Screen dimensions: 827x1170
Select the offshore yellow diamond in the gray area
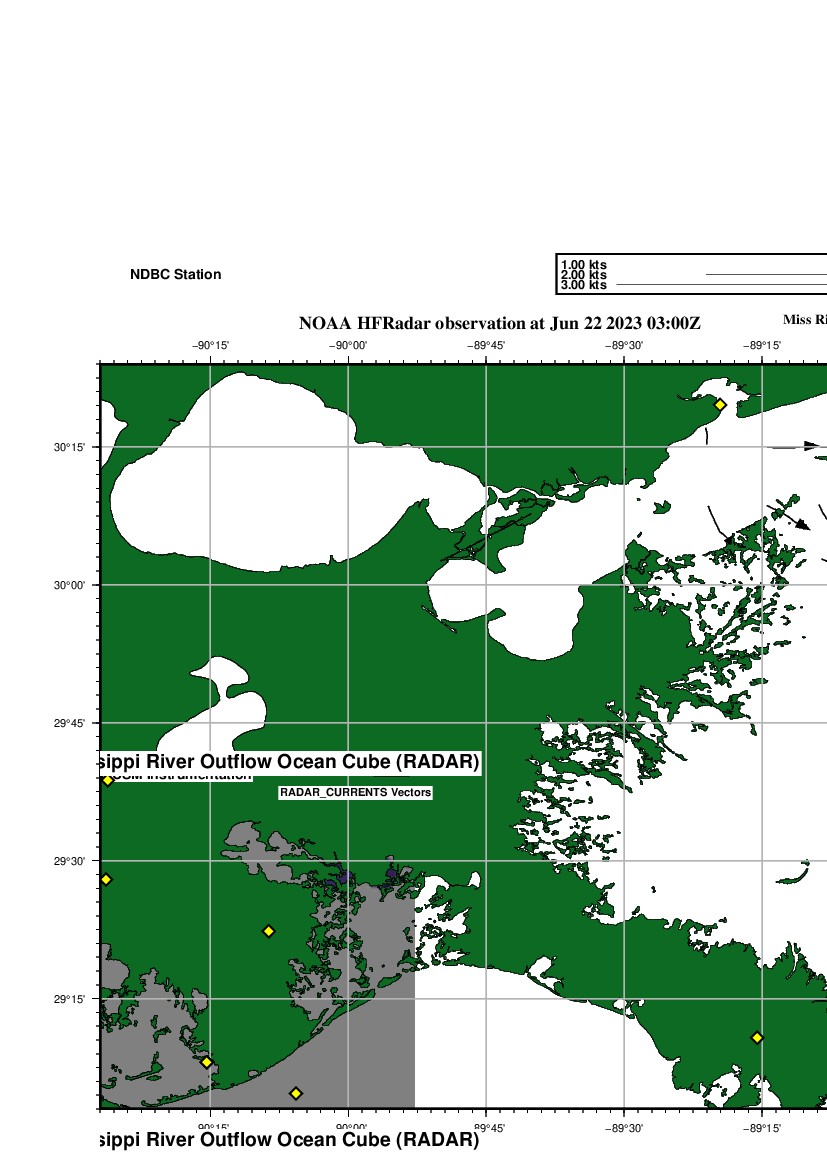coord(295,1093)
